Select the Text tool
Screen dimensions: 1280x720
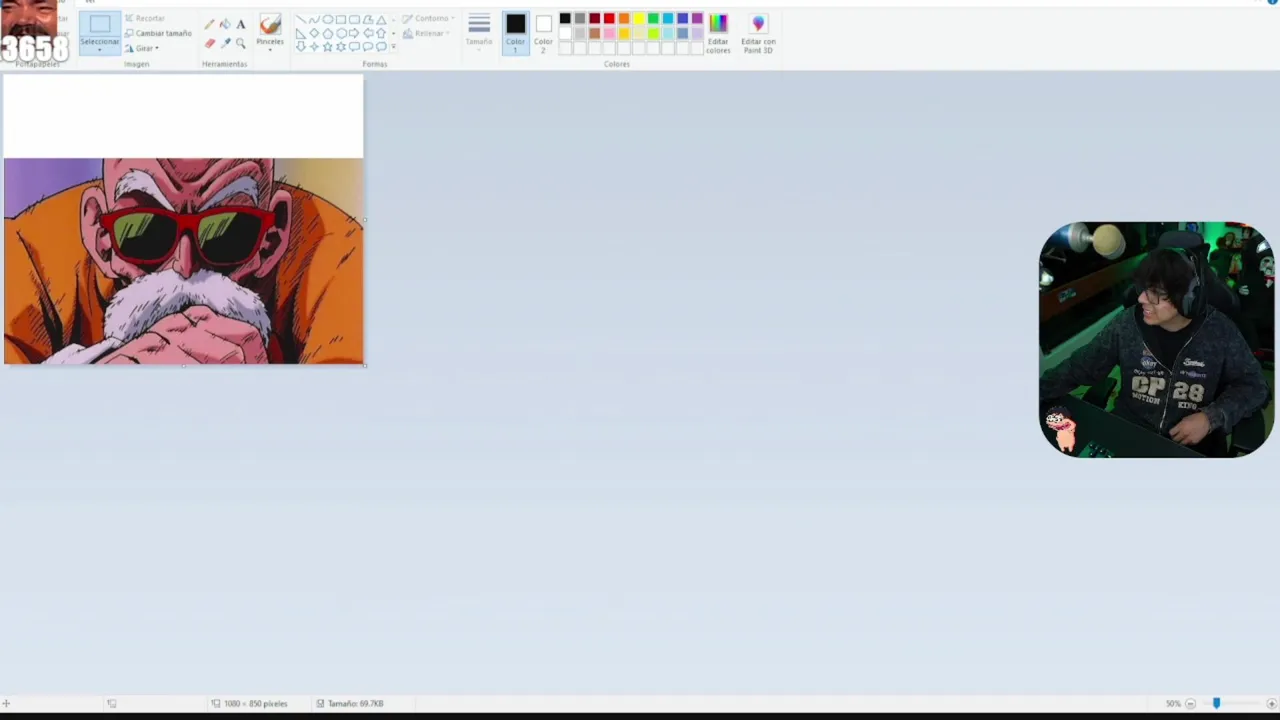tap(241, 24)
